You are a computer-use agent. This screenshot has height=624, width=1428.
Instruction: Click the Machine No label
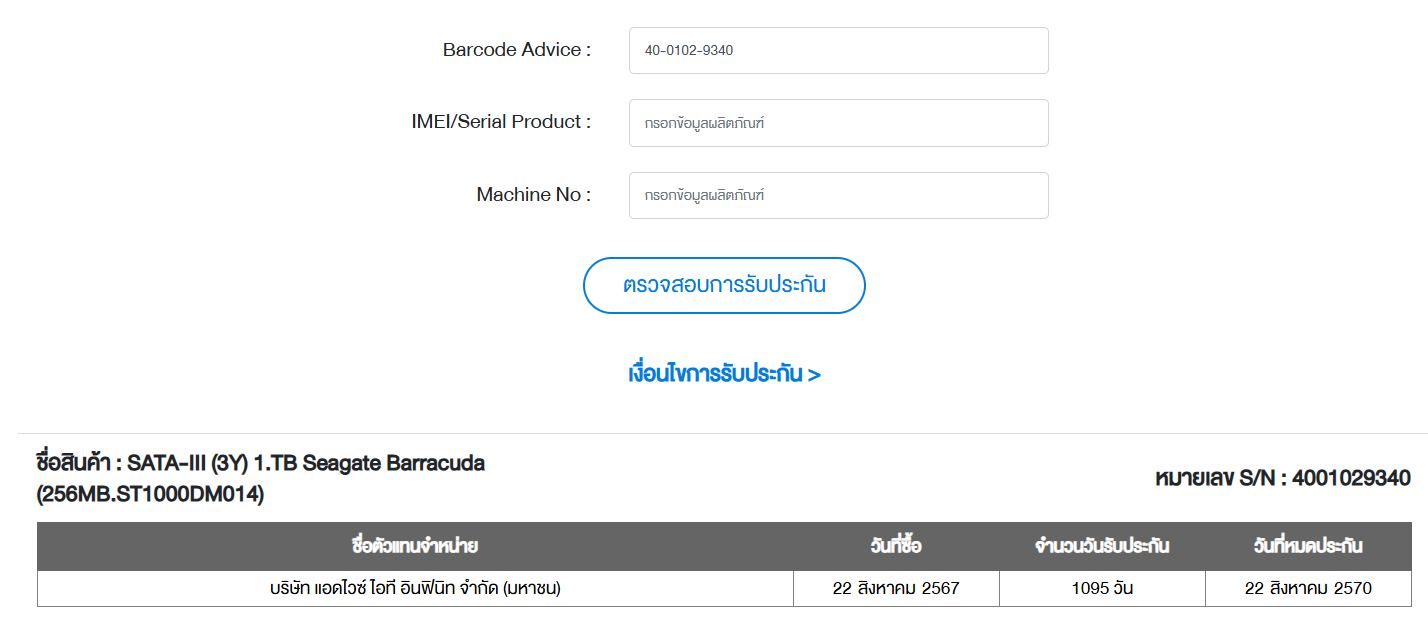[533, 195]
